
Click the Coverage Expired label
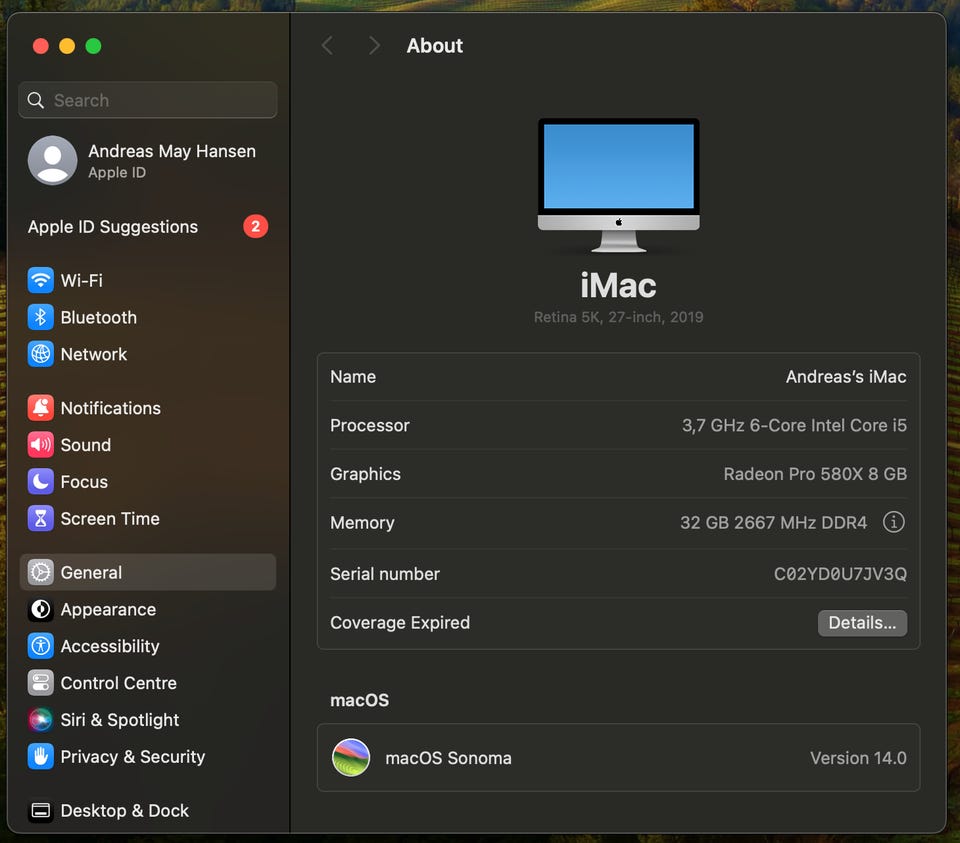pos(400,623)
